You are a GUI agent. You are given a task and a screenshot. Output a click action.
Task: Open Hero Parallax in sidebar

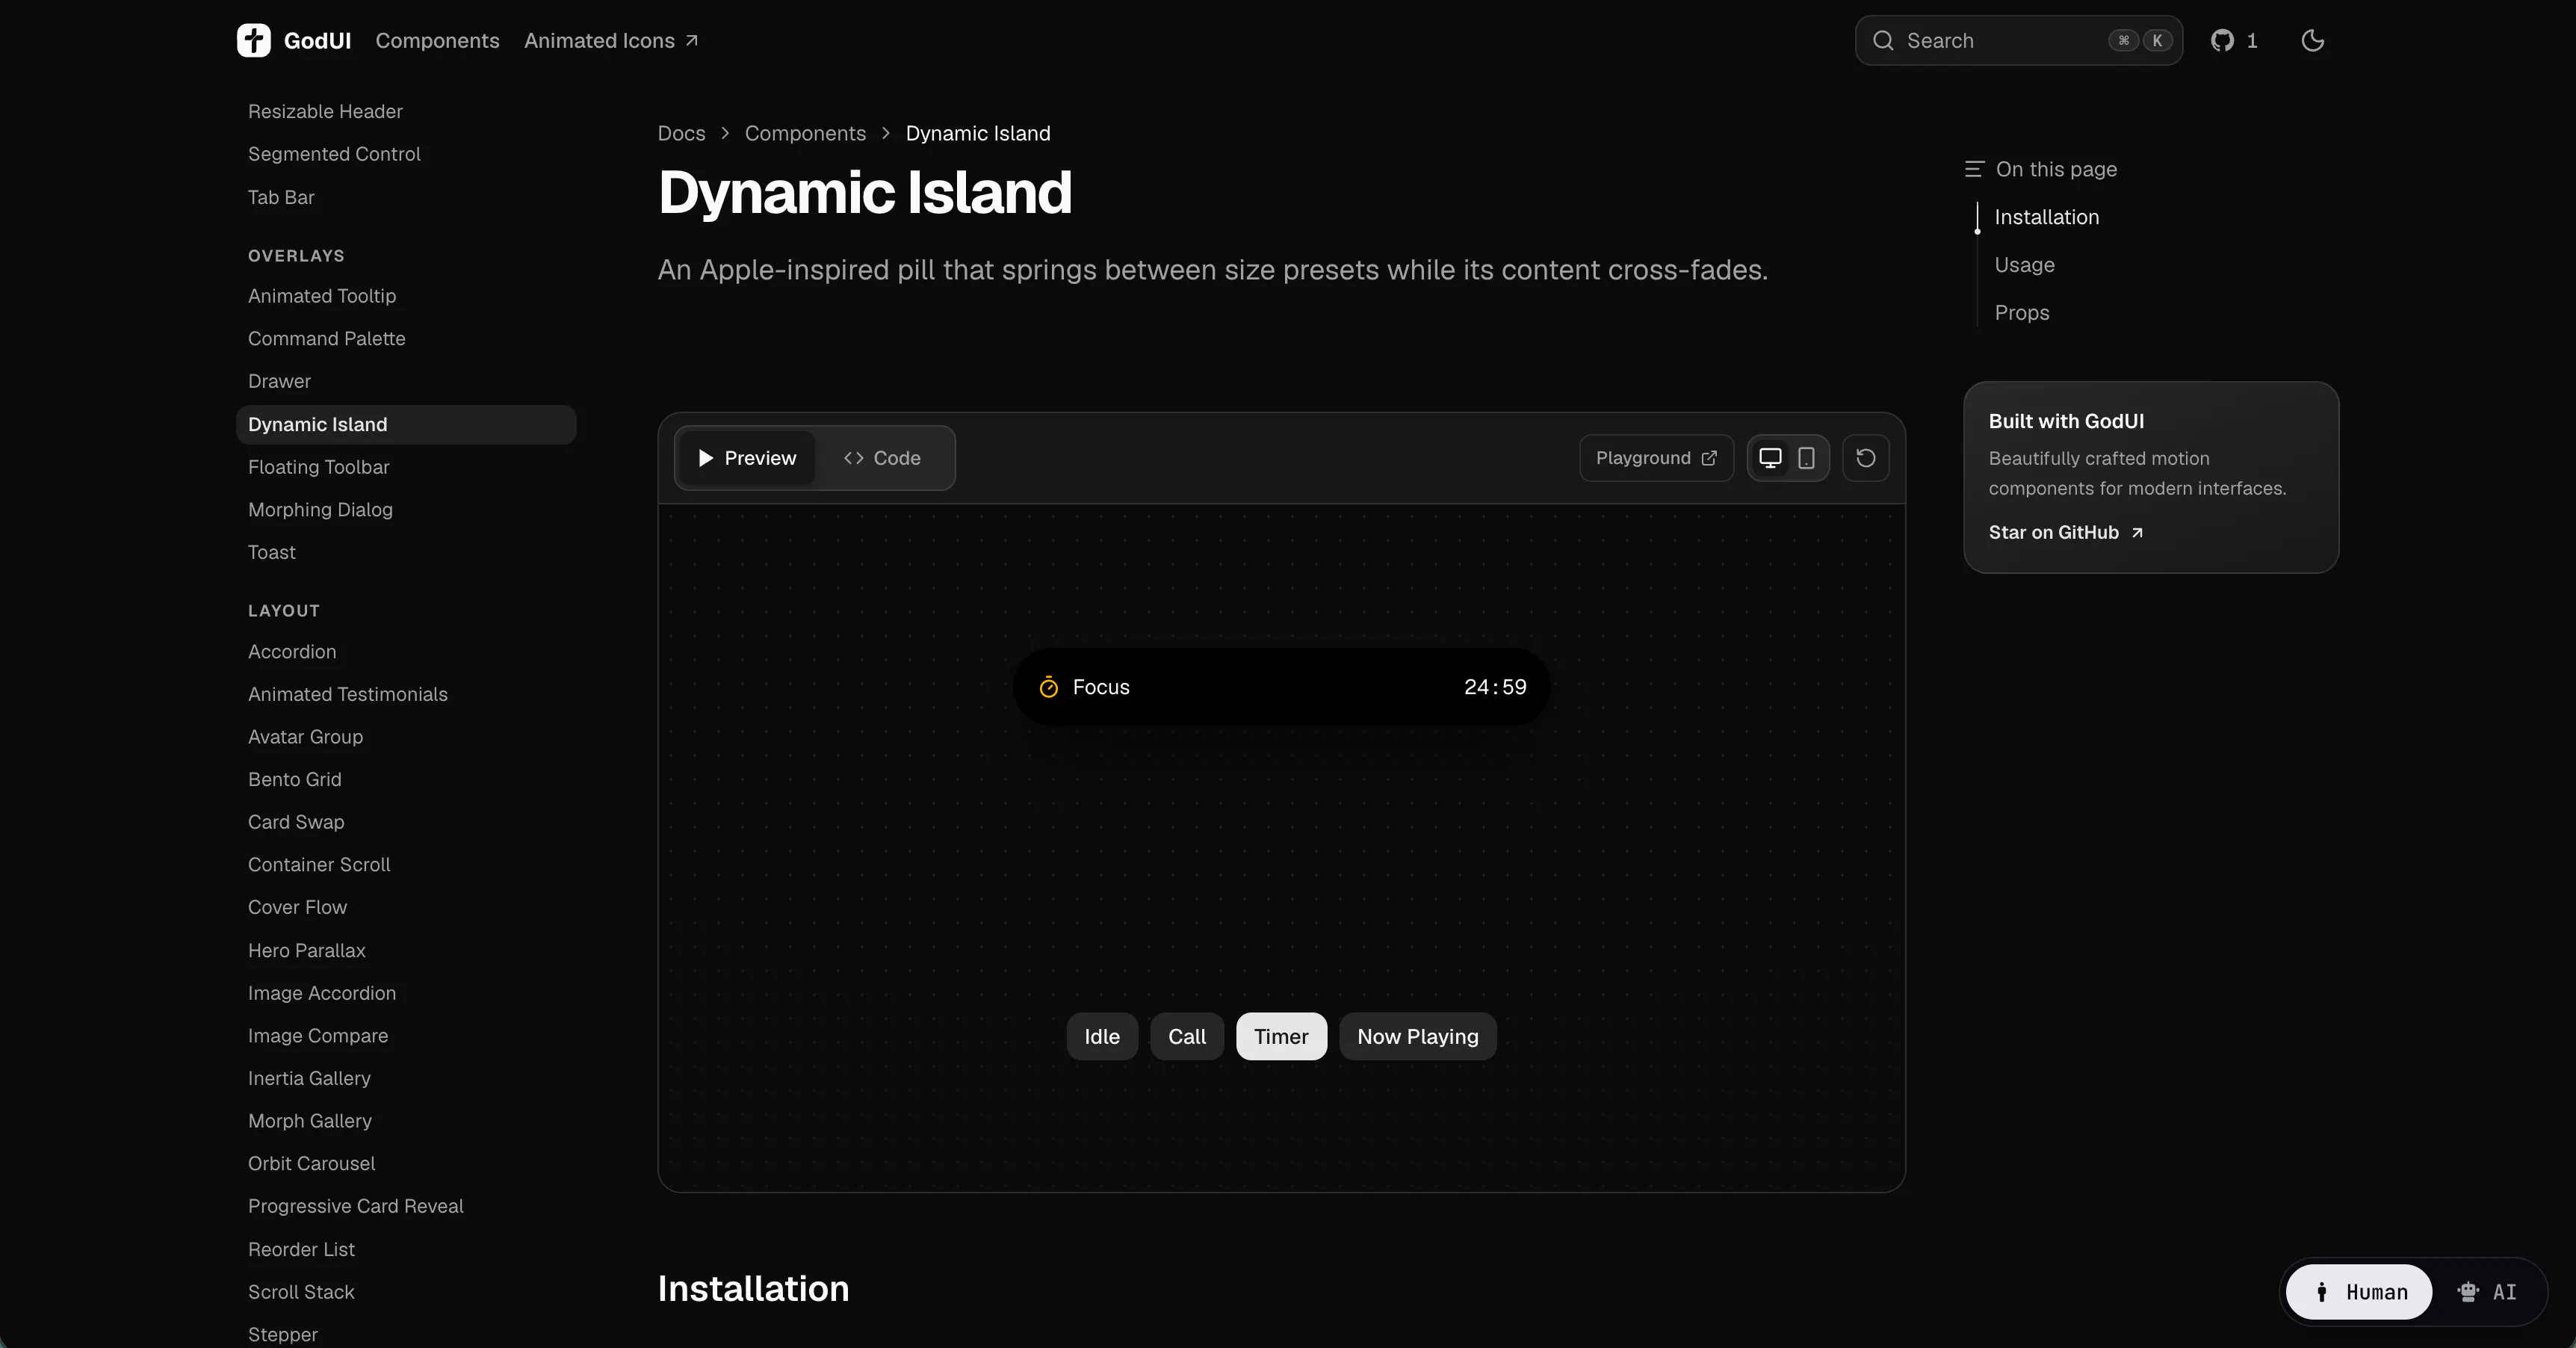[306, 951]
